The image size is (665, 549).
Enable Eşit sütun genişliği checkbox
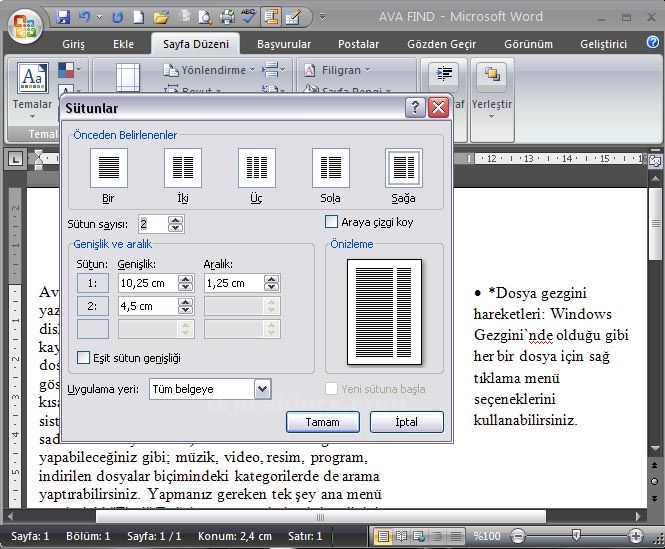(x=83, y=357)
